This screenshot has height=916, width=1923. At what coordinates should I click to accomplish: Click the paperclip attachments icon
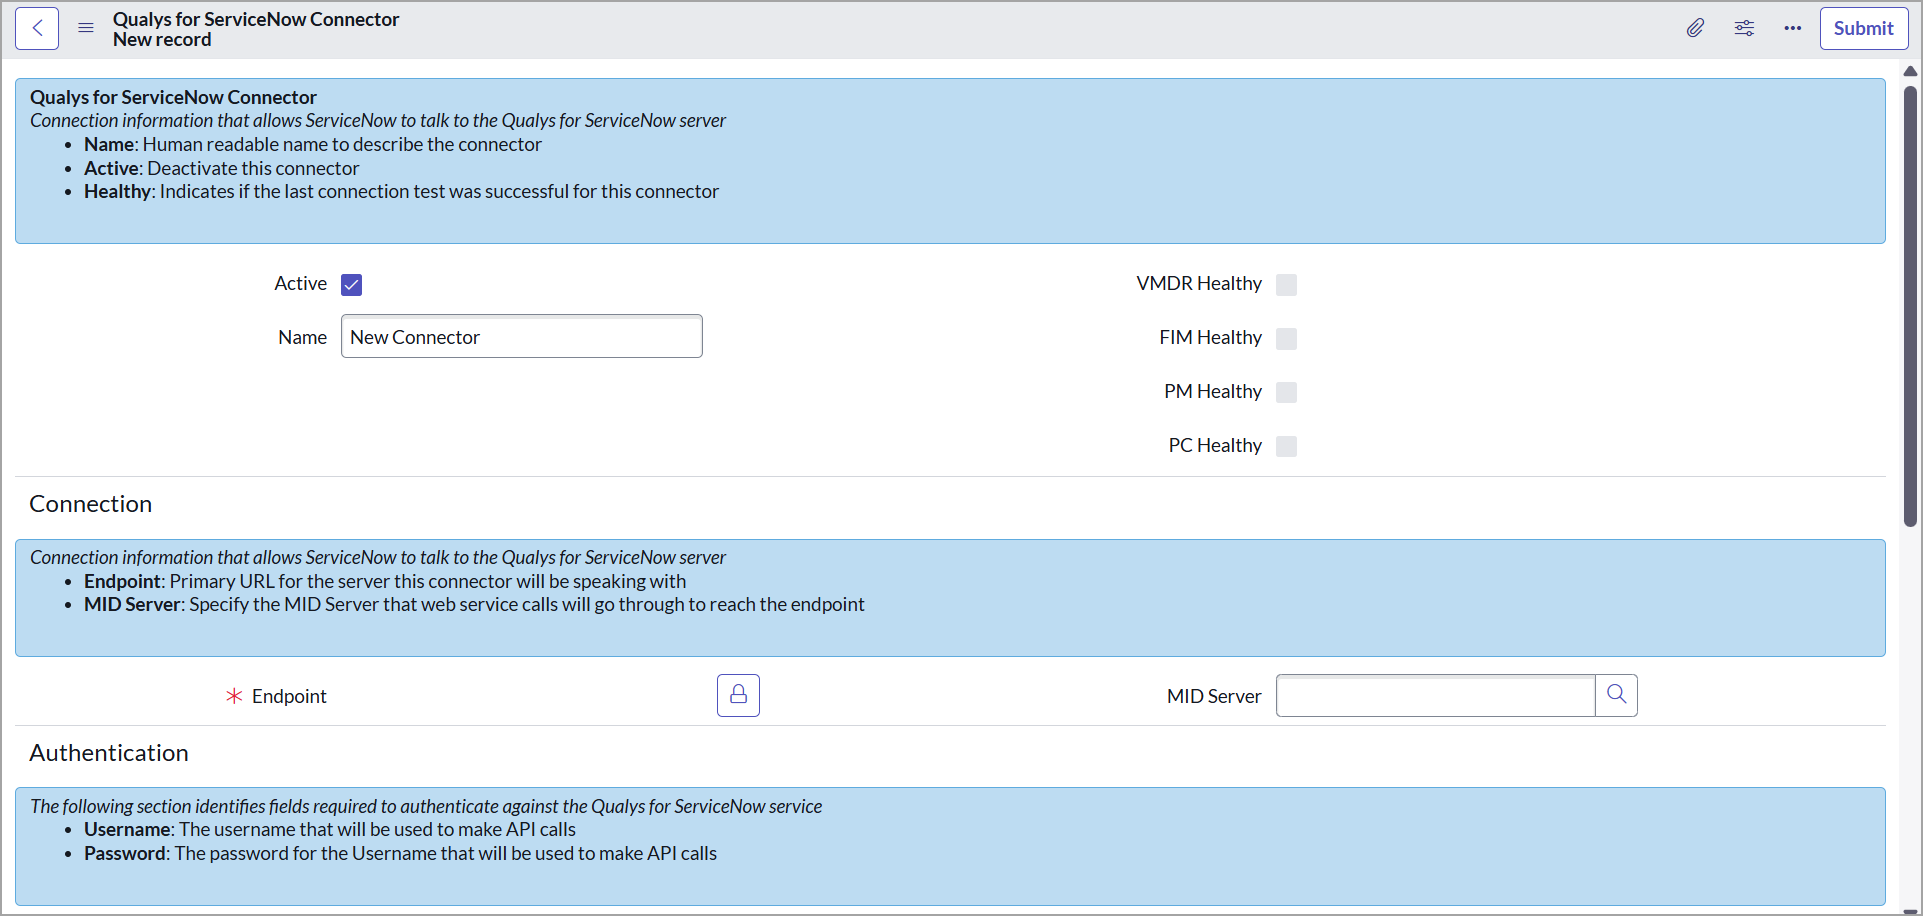coord(1695,29)
